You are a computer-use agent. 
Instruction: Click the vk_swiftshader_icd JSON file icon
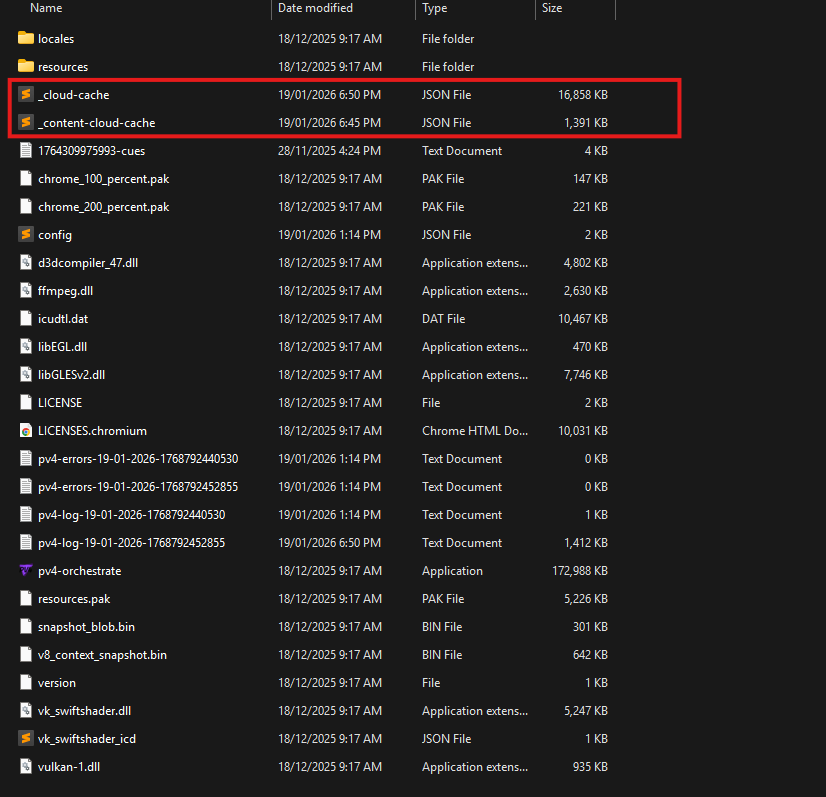click(26, 738)
